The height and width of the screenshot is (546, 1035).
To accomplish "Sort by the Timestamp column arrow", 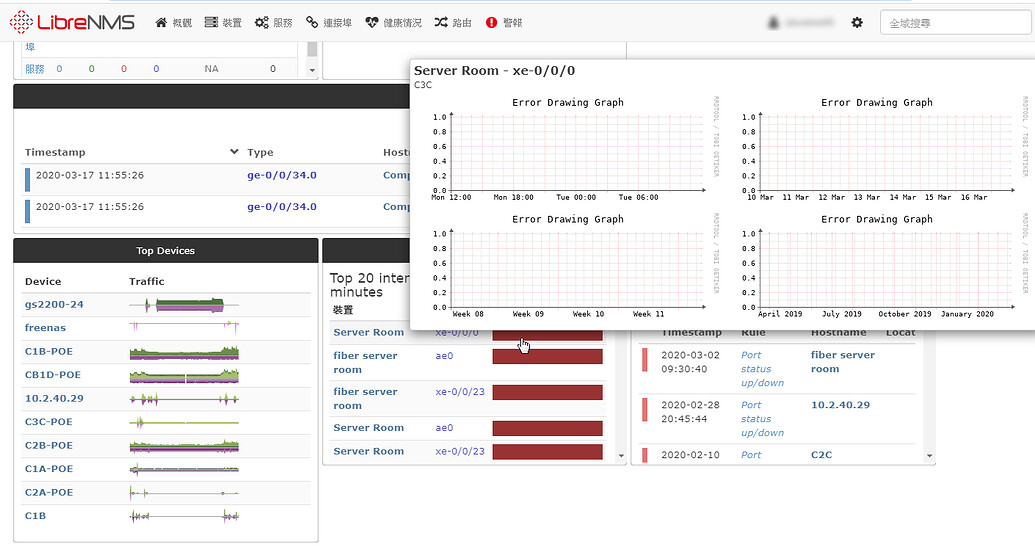I will point(234,152).
